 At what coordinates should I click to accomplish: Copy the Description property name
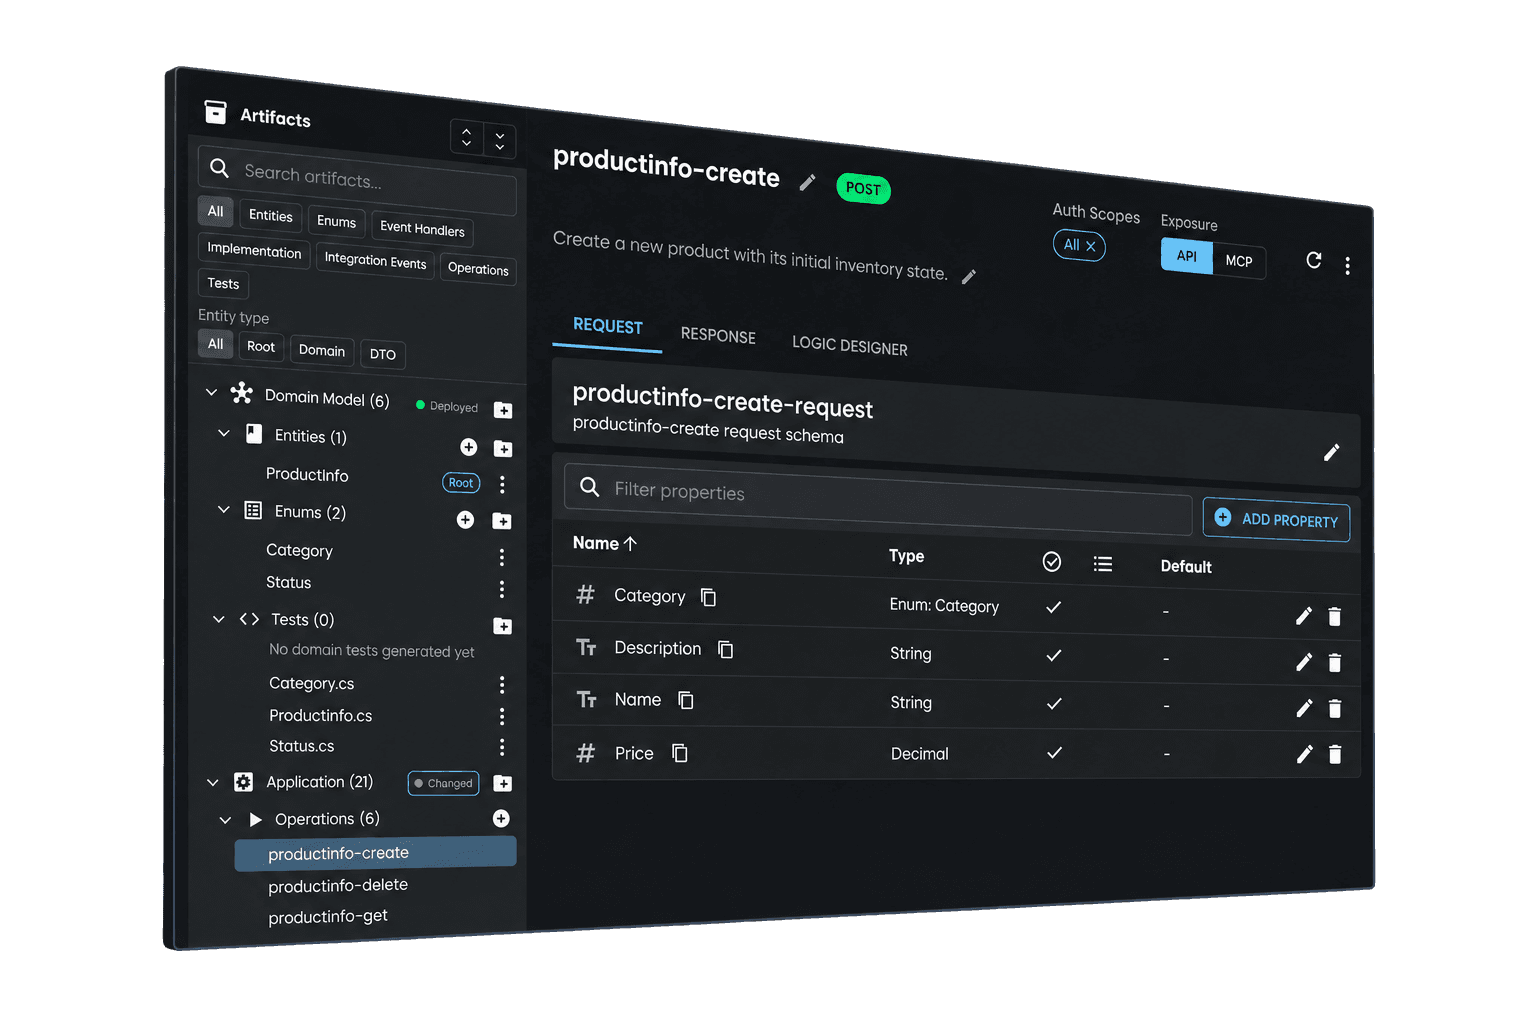726,650
